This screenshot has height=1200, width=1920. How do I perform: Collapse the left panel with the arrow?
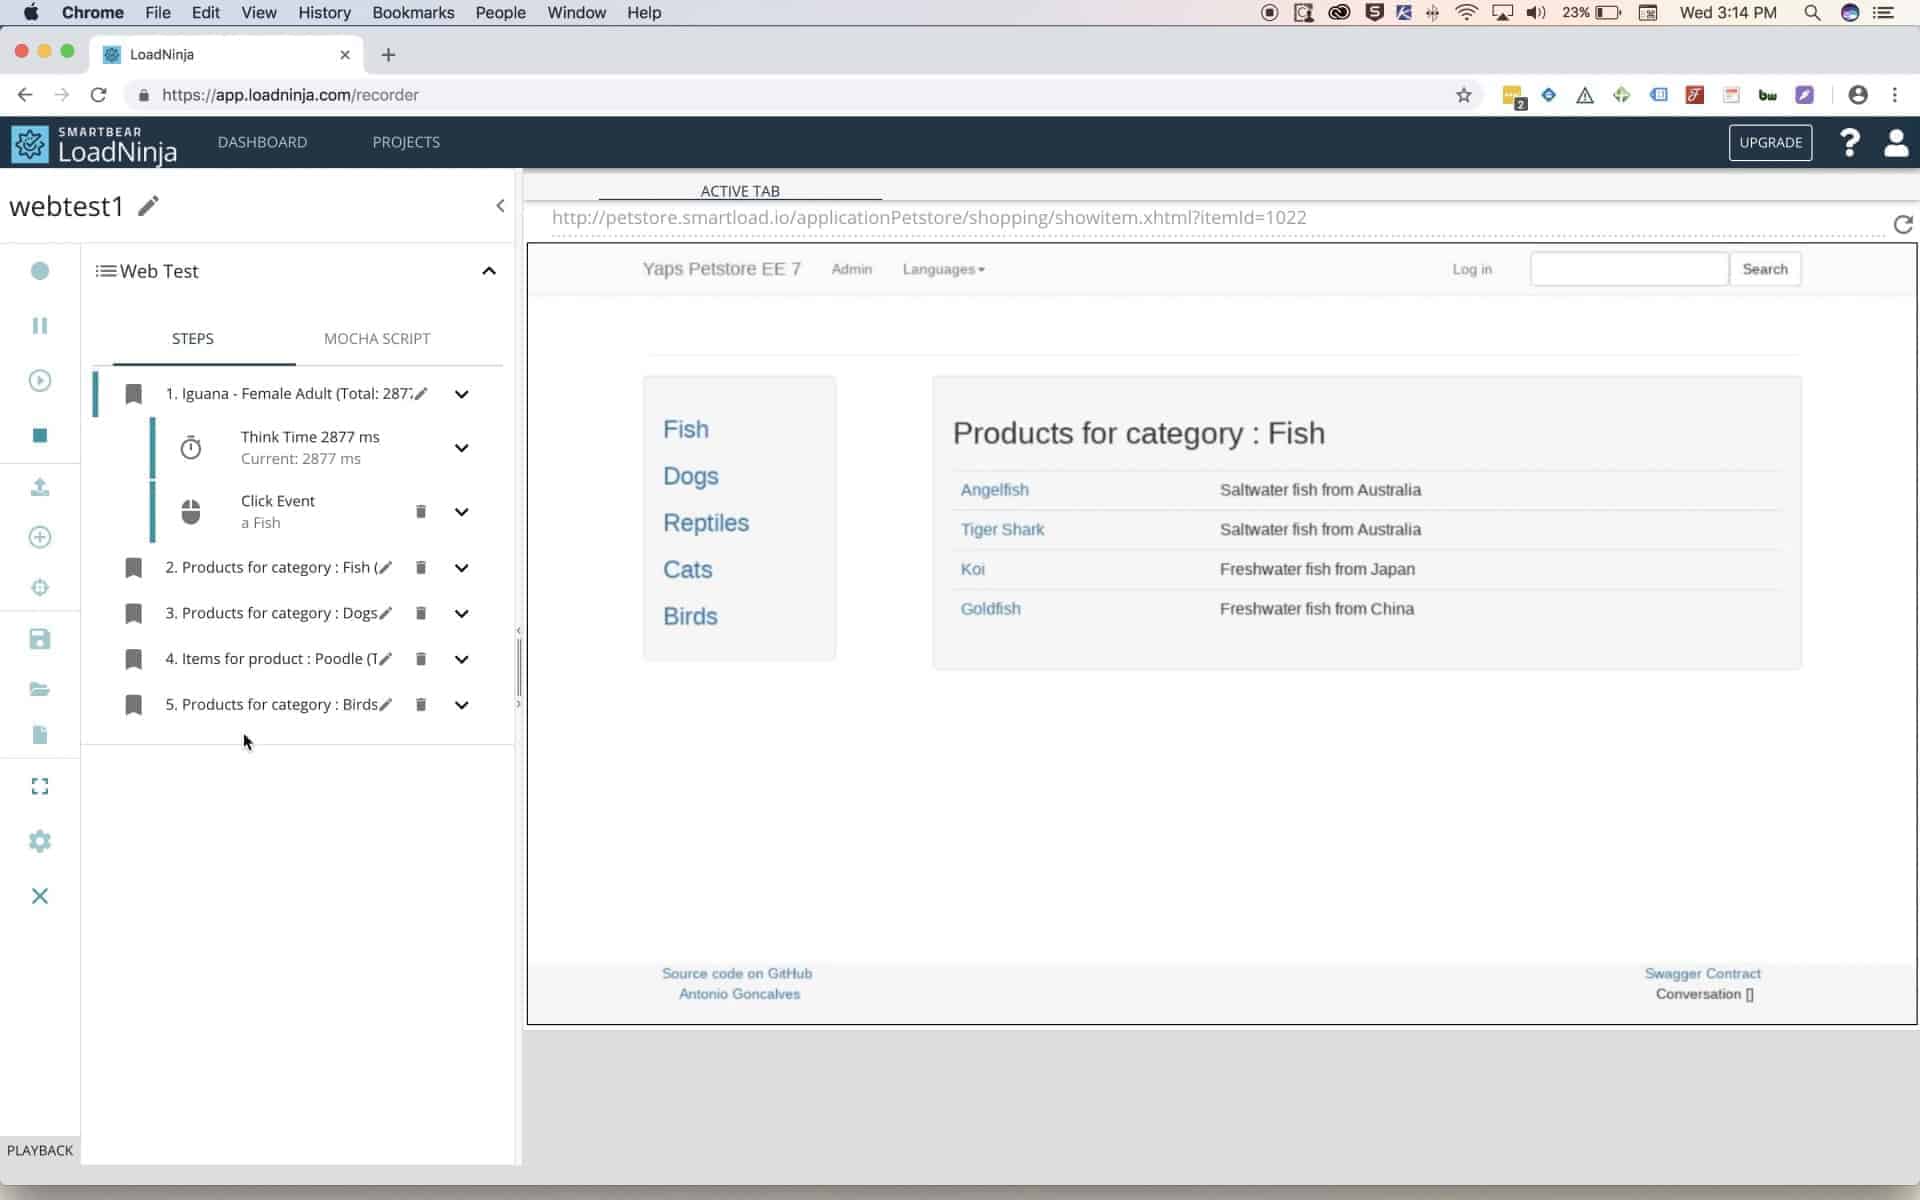click(x=500, y=206)
